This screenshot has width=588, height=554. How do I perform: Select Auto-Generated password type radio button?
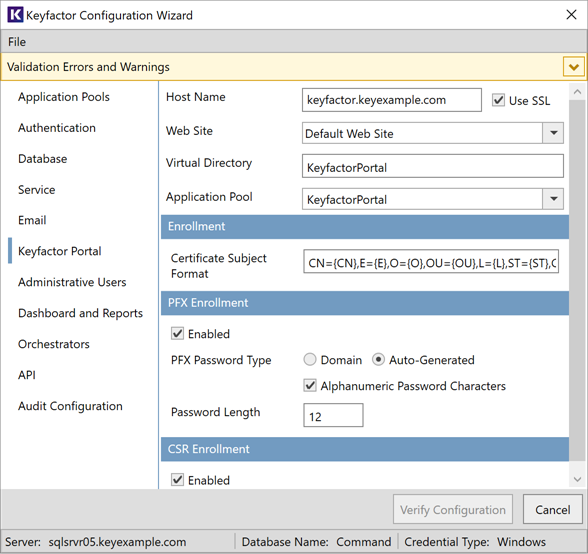coord(378,360)
